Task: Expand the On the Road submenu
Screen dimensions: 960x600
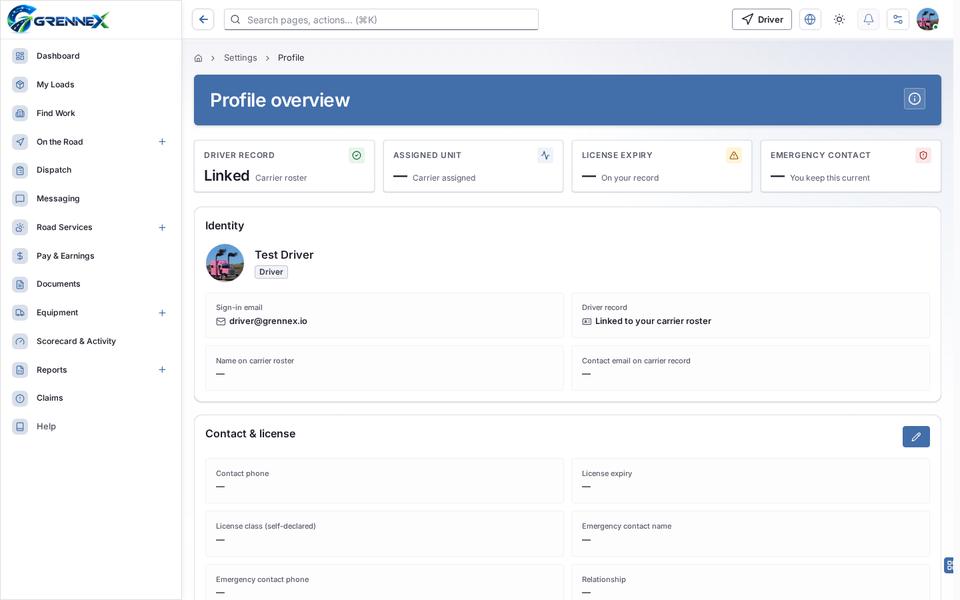Action: tap(162, 142)
